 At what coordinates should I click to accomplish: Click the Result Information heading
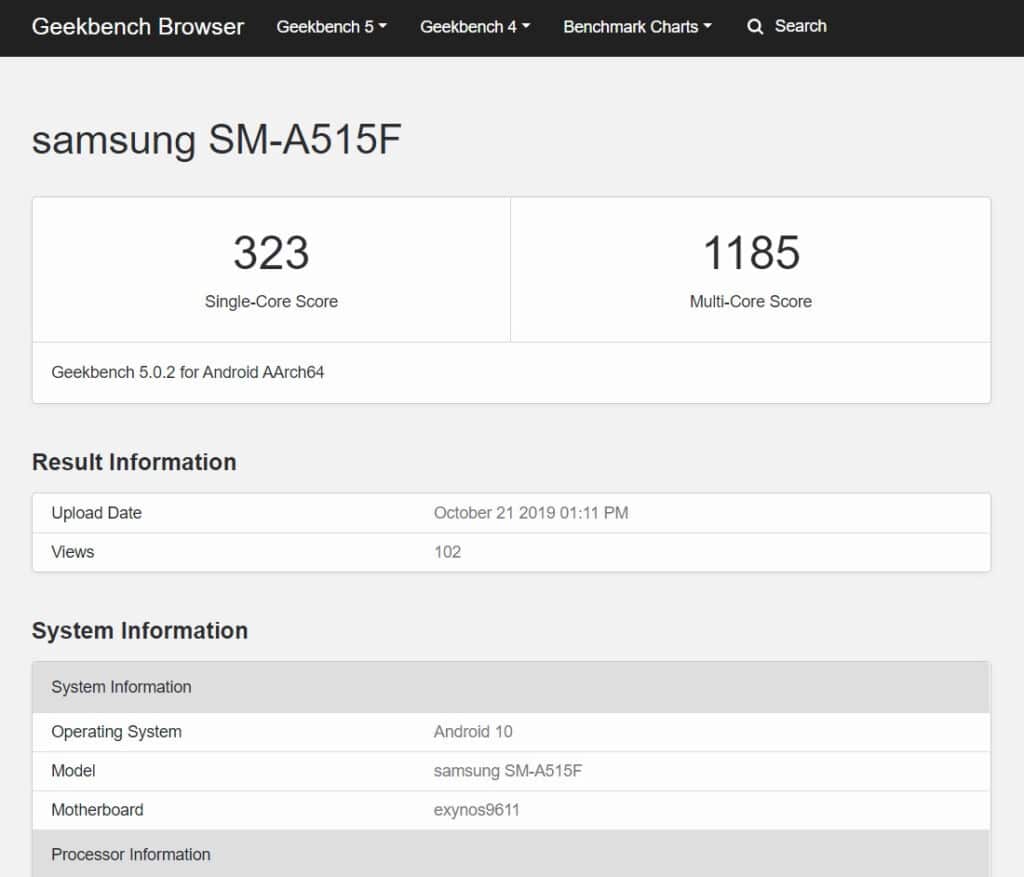click(134, 462)
